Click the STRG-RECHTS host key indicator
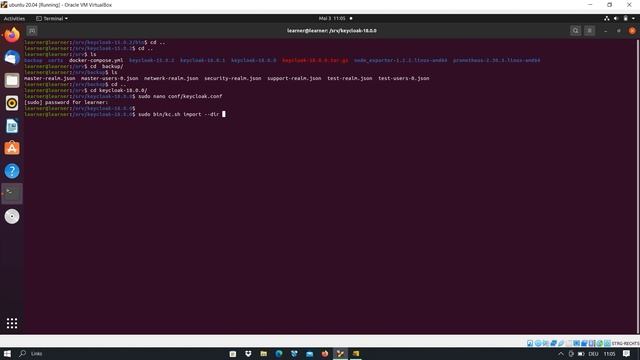The image size is (640, 360). [625, 343]
